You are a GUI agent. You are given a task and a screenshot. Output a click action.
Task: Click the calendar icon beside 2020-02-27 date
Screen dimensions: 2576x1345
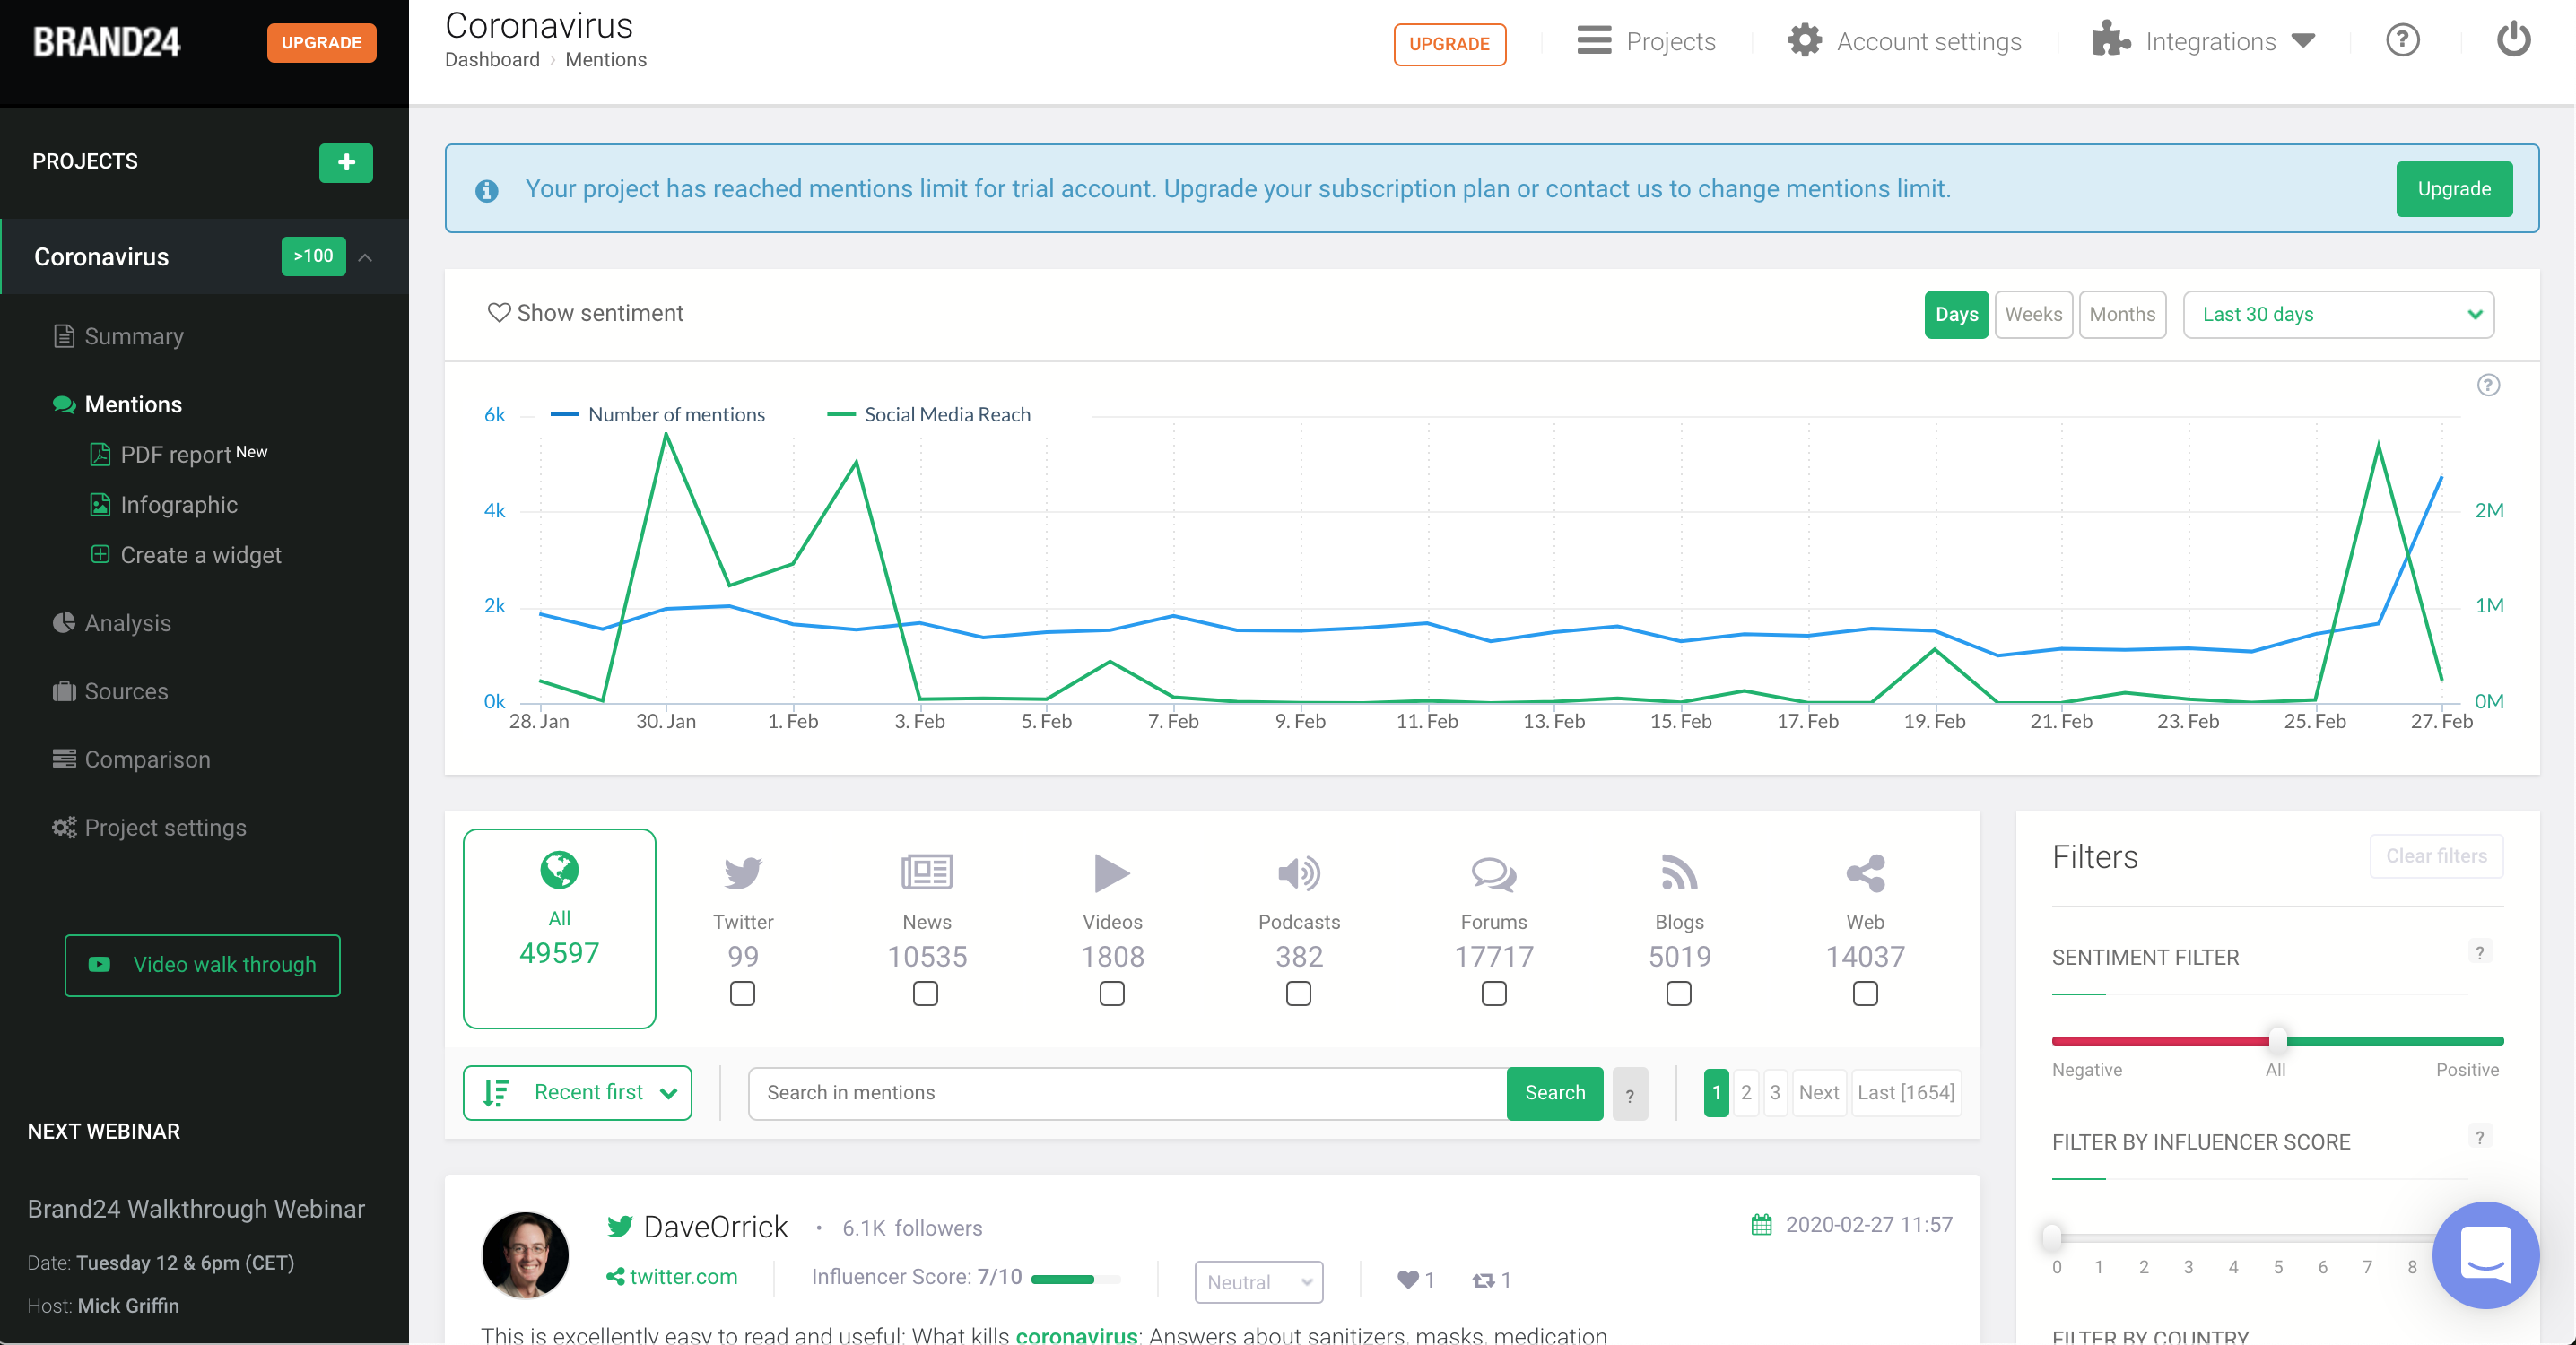click(x=1761, y=1225)
